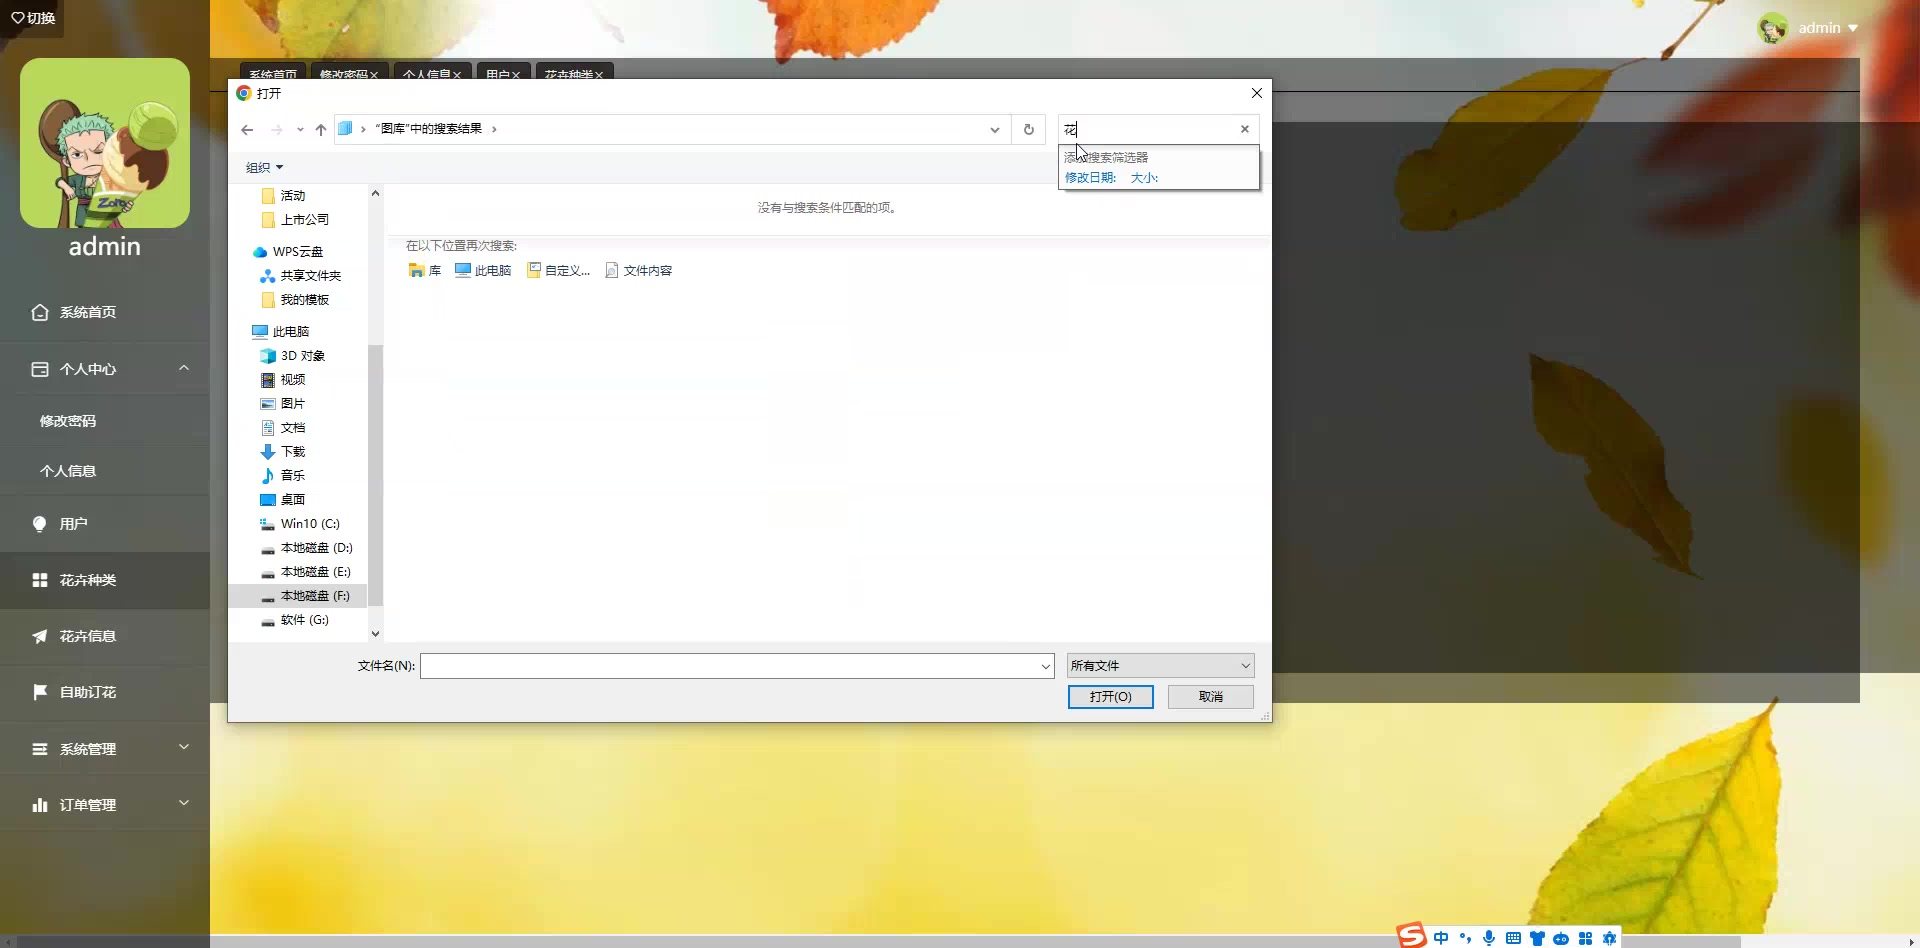Viewport: 1920px width, 948px height.
Task: Open 本地磁盘 (E:)
Action: pyautogui.click(x=305, y=572)
